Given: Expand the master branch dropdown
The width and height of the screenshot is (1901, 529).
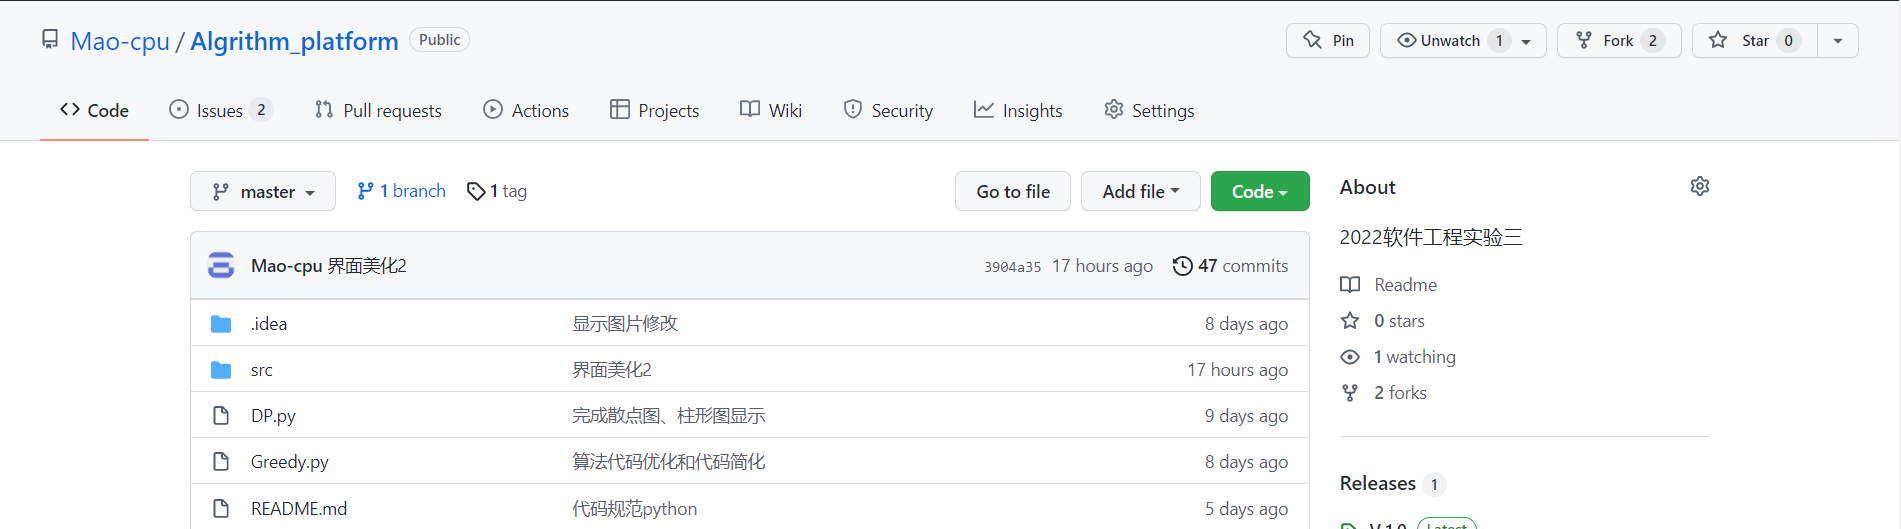Looking at the screenshot, I should pos(263,192).
